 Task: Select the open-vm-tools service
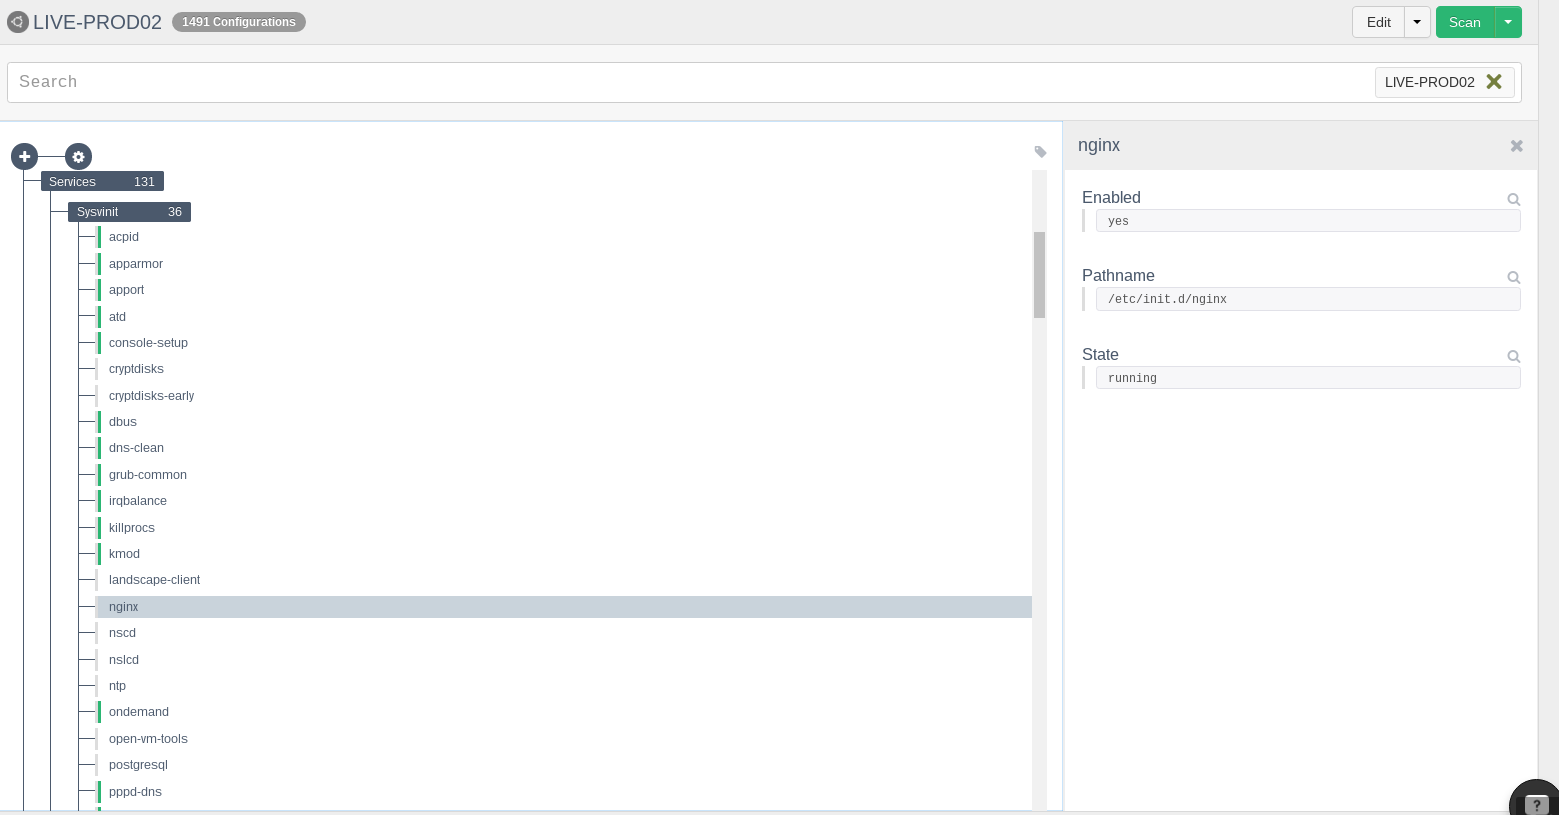148,739
